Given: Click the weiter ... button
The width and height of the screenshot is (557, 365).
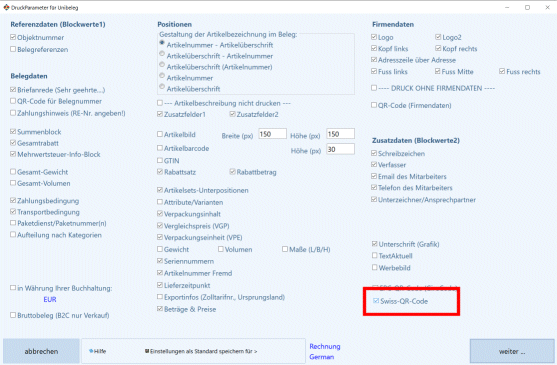Looking at the screenshot, I should [x=512, y=351].
